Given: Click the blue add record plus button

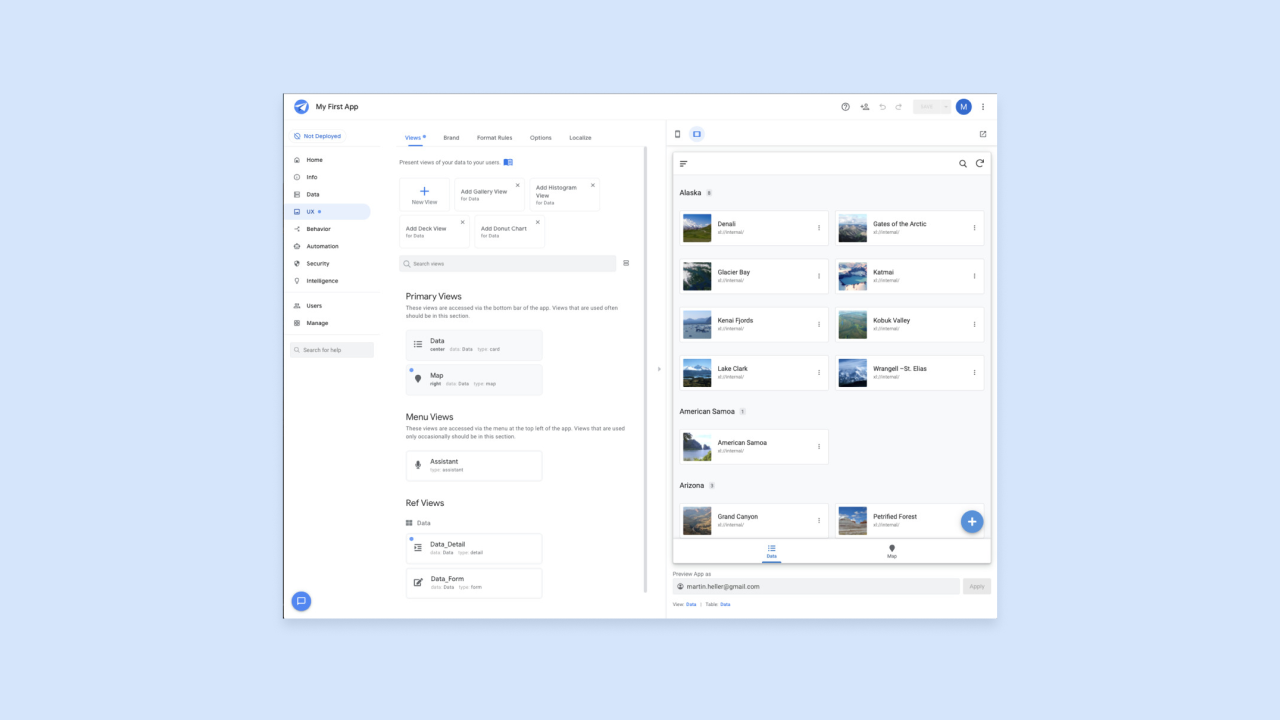Looking at the screenshot, I should pyautogui.click(x=972, y=522).
